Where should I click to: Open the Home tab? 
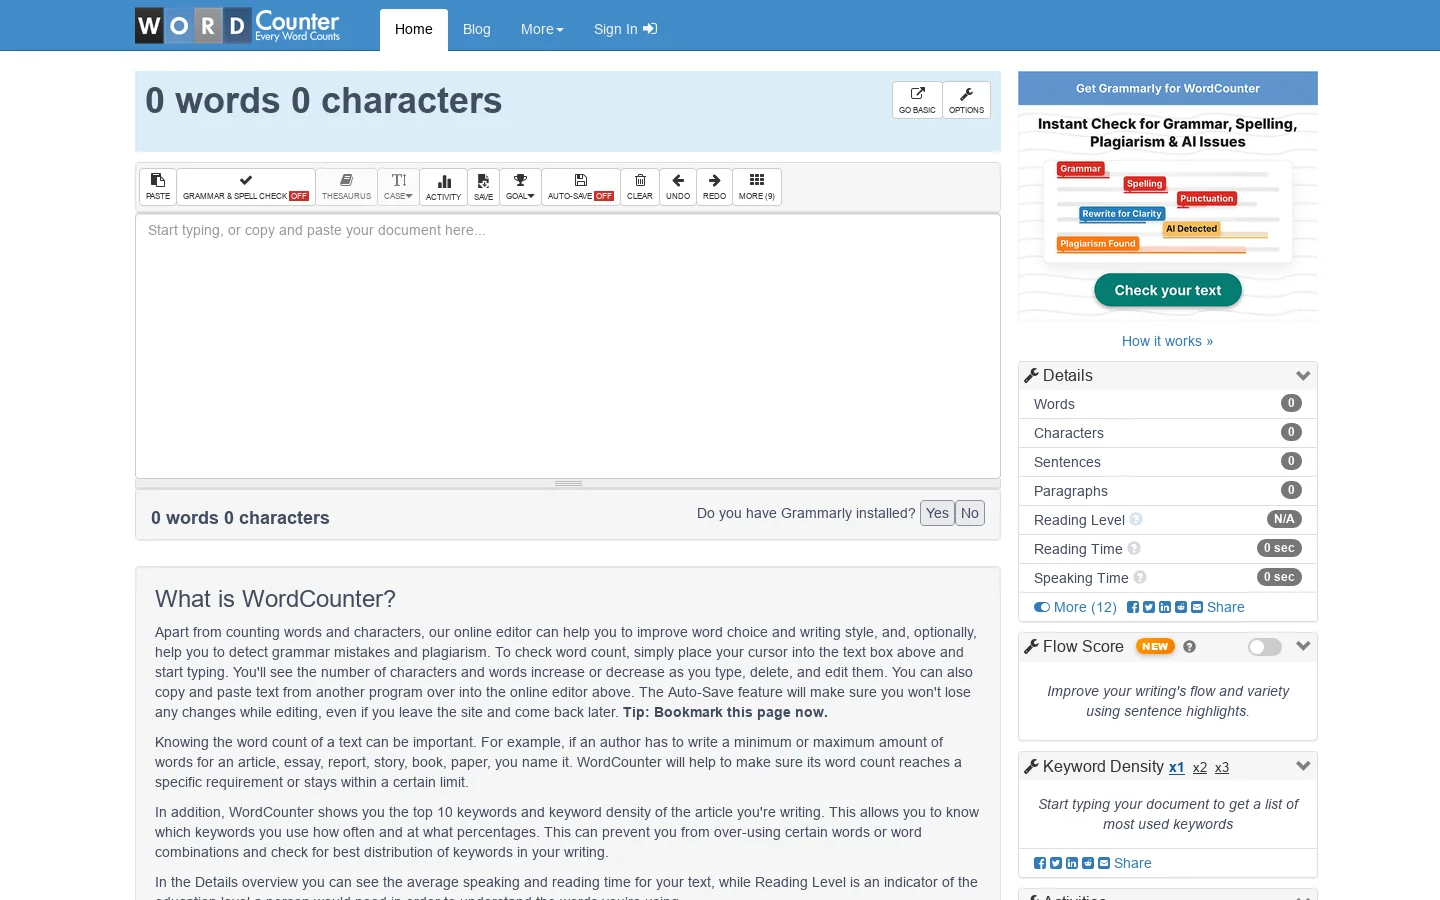pyautogui.click(x=414, y=30)
